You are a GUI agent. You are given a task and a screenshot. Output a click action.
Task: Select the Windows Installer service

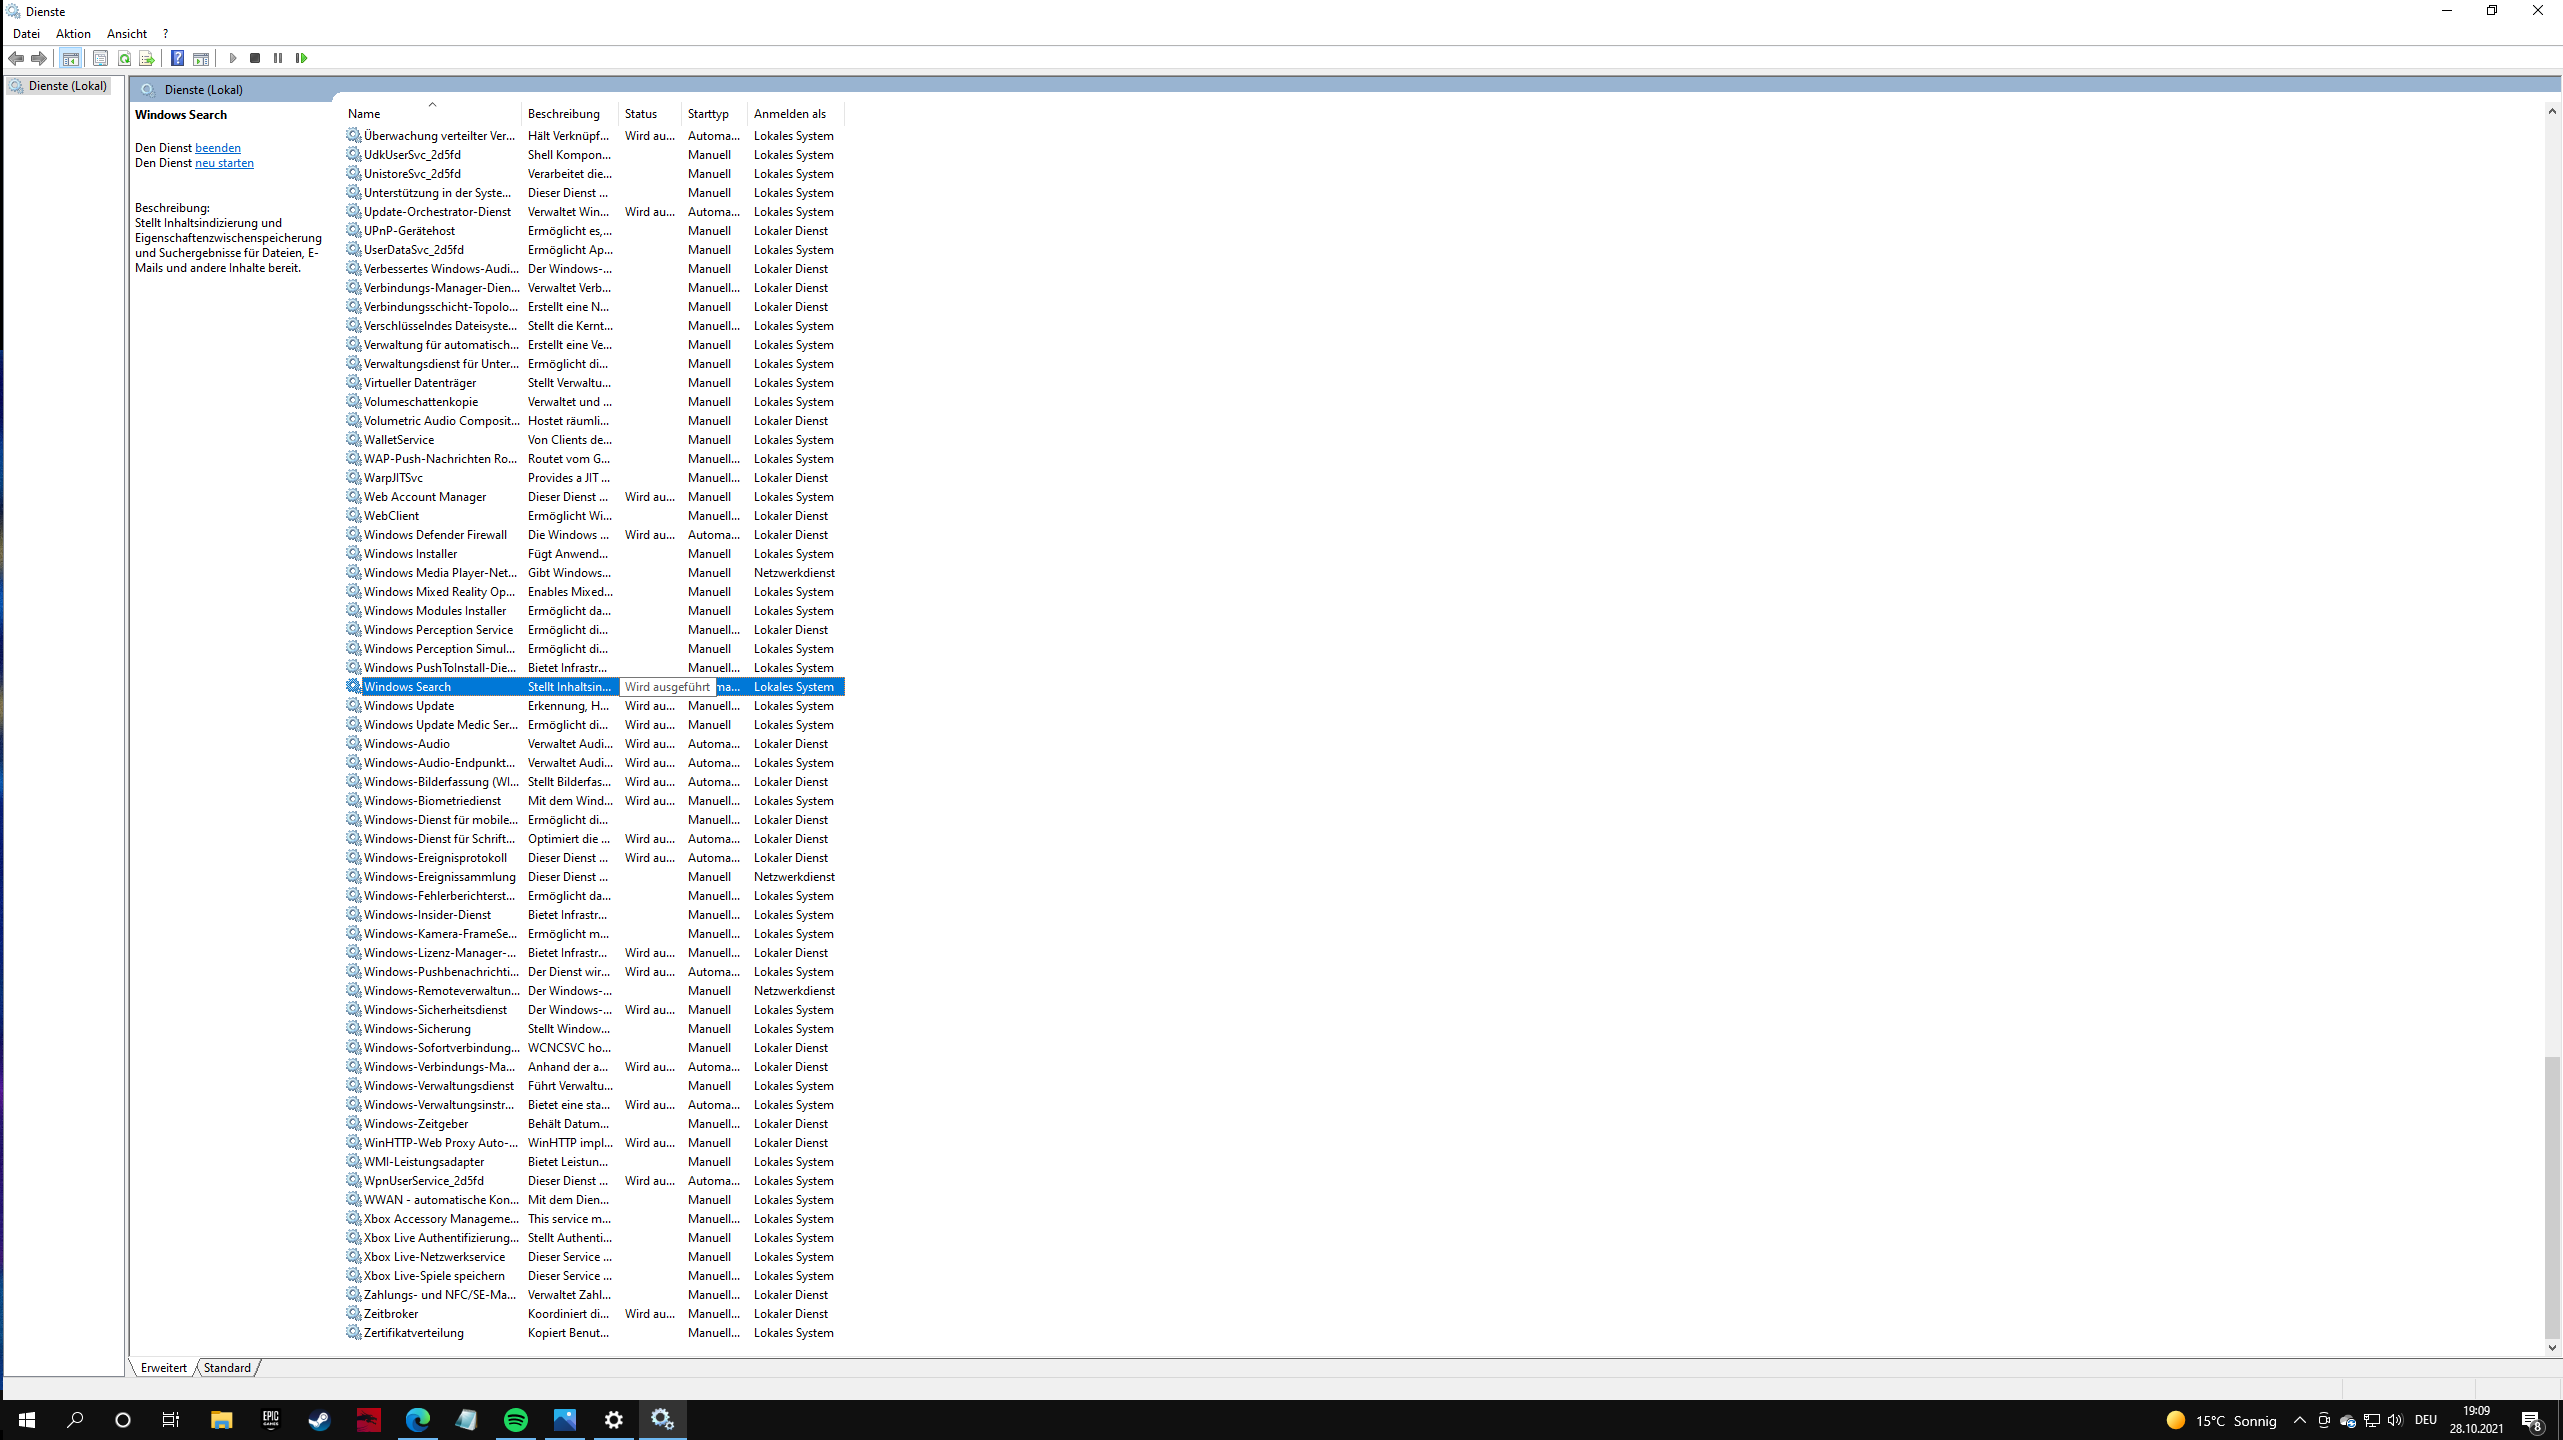pos(595,554)
